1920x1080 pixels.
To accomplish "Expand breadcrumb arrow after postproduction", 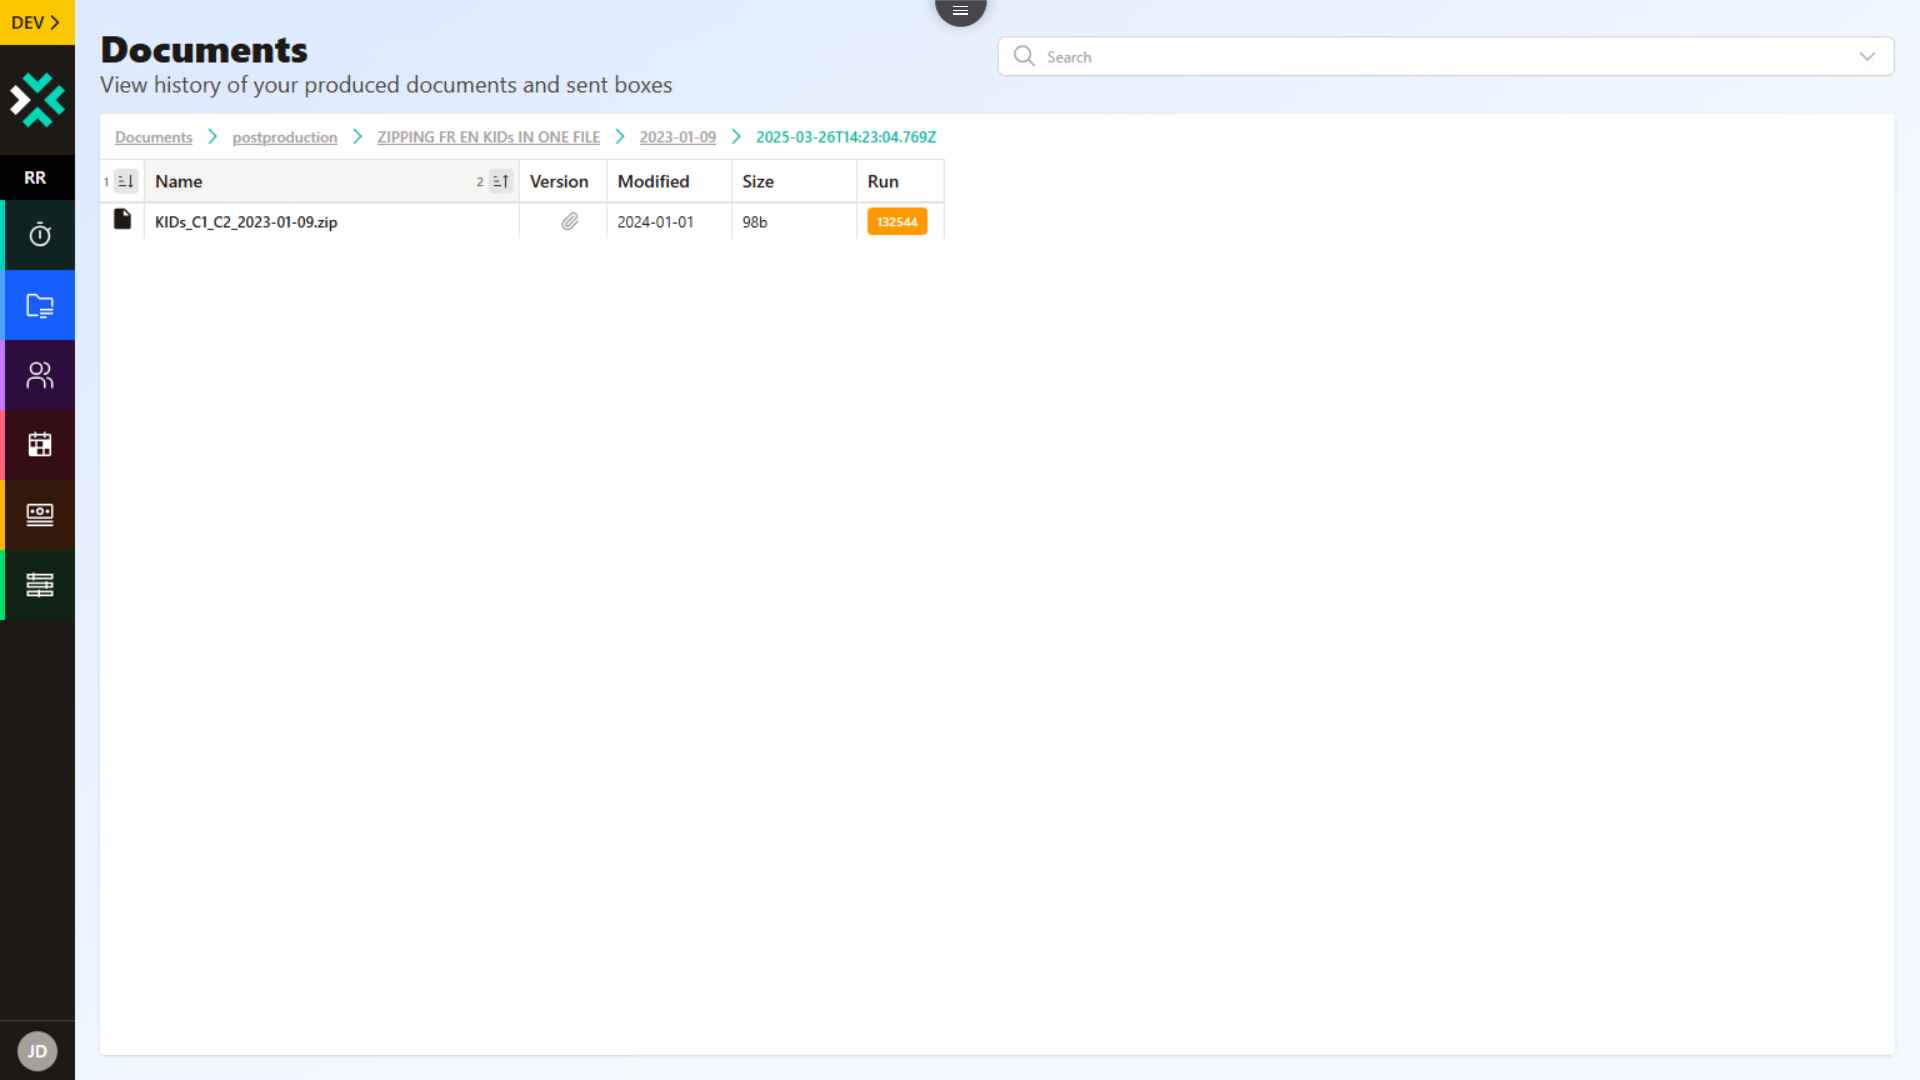I will 357,137.
